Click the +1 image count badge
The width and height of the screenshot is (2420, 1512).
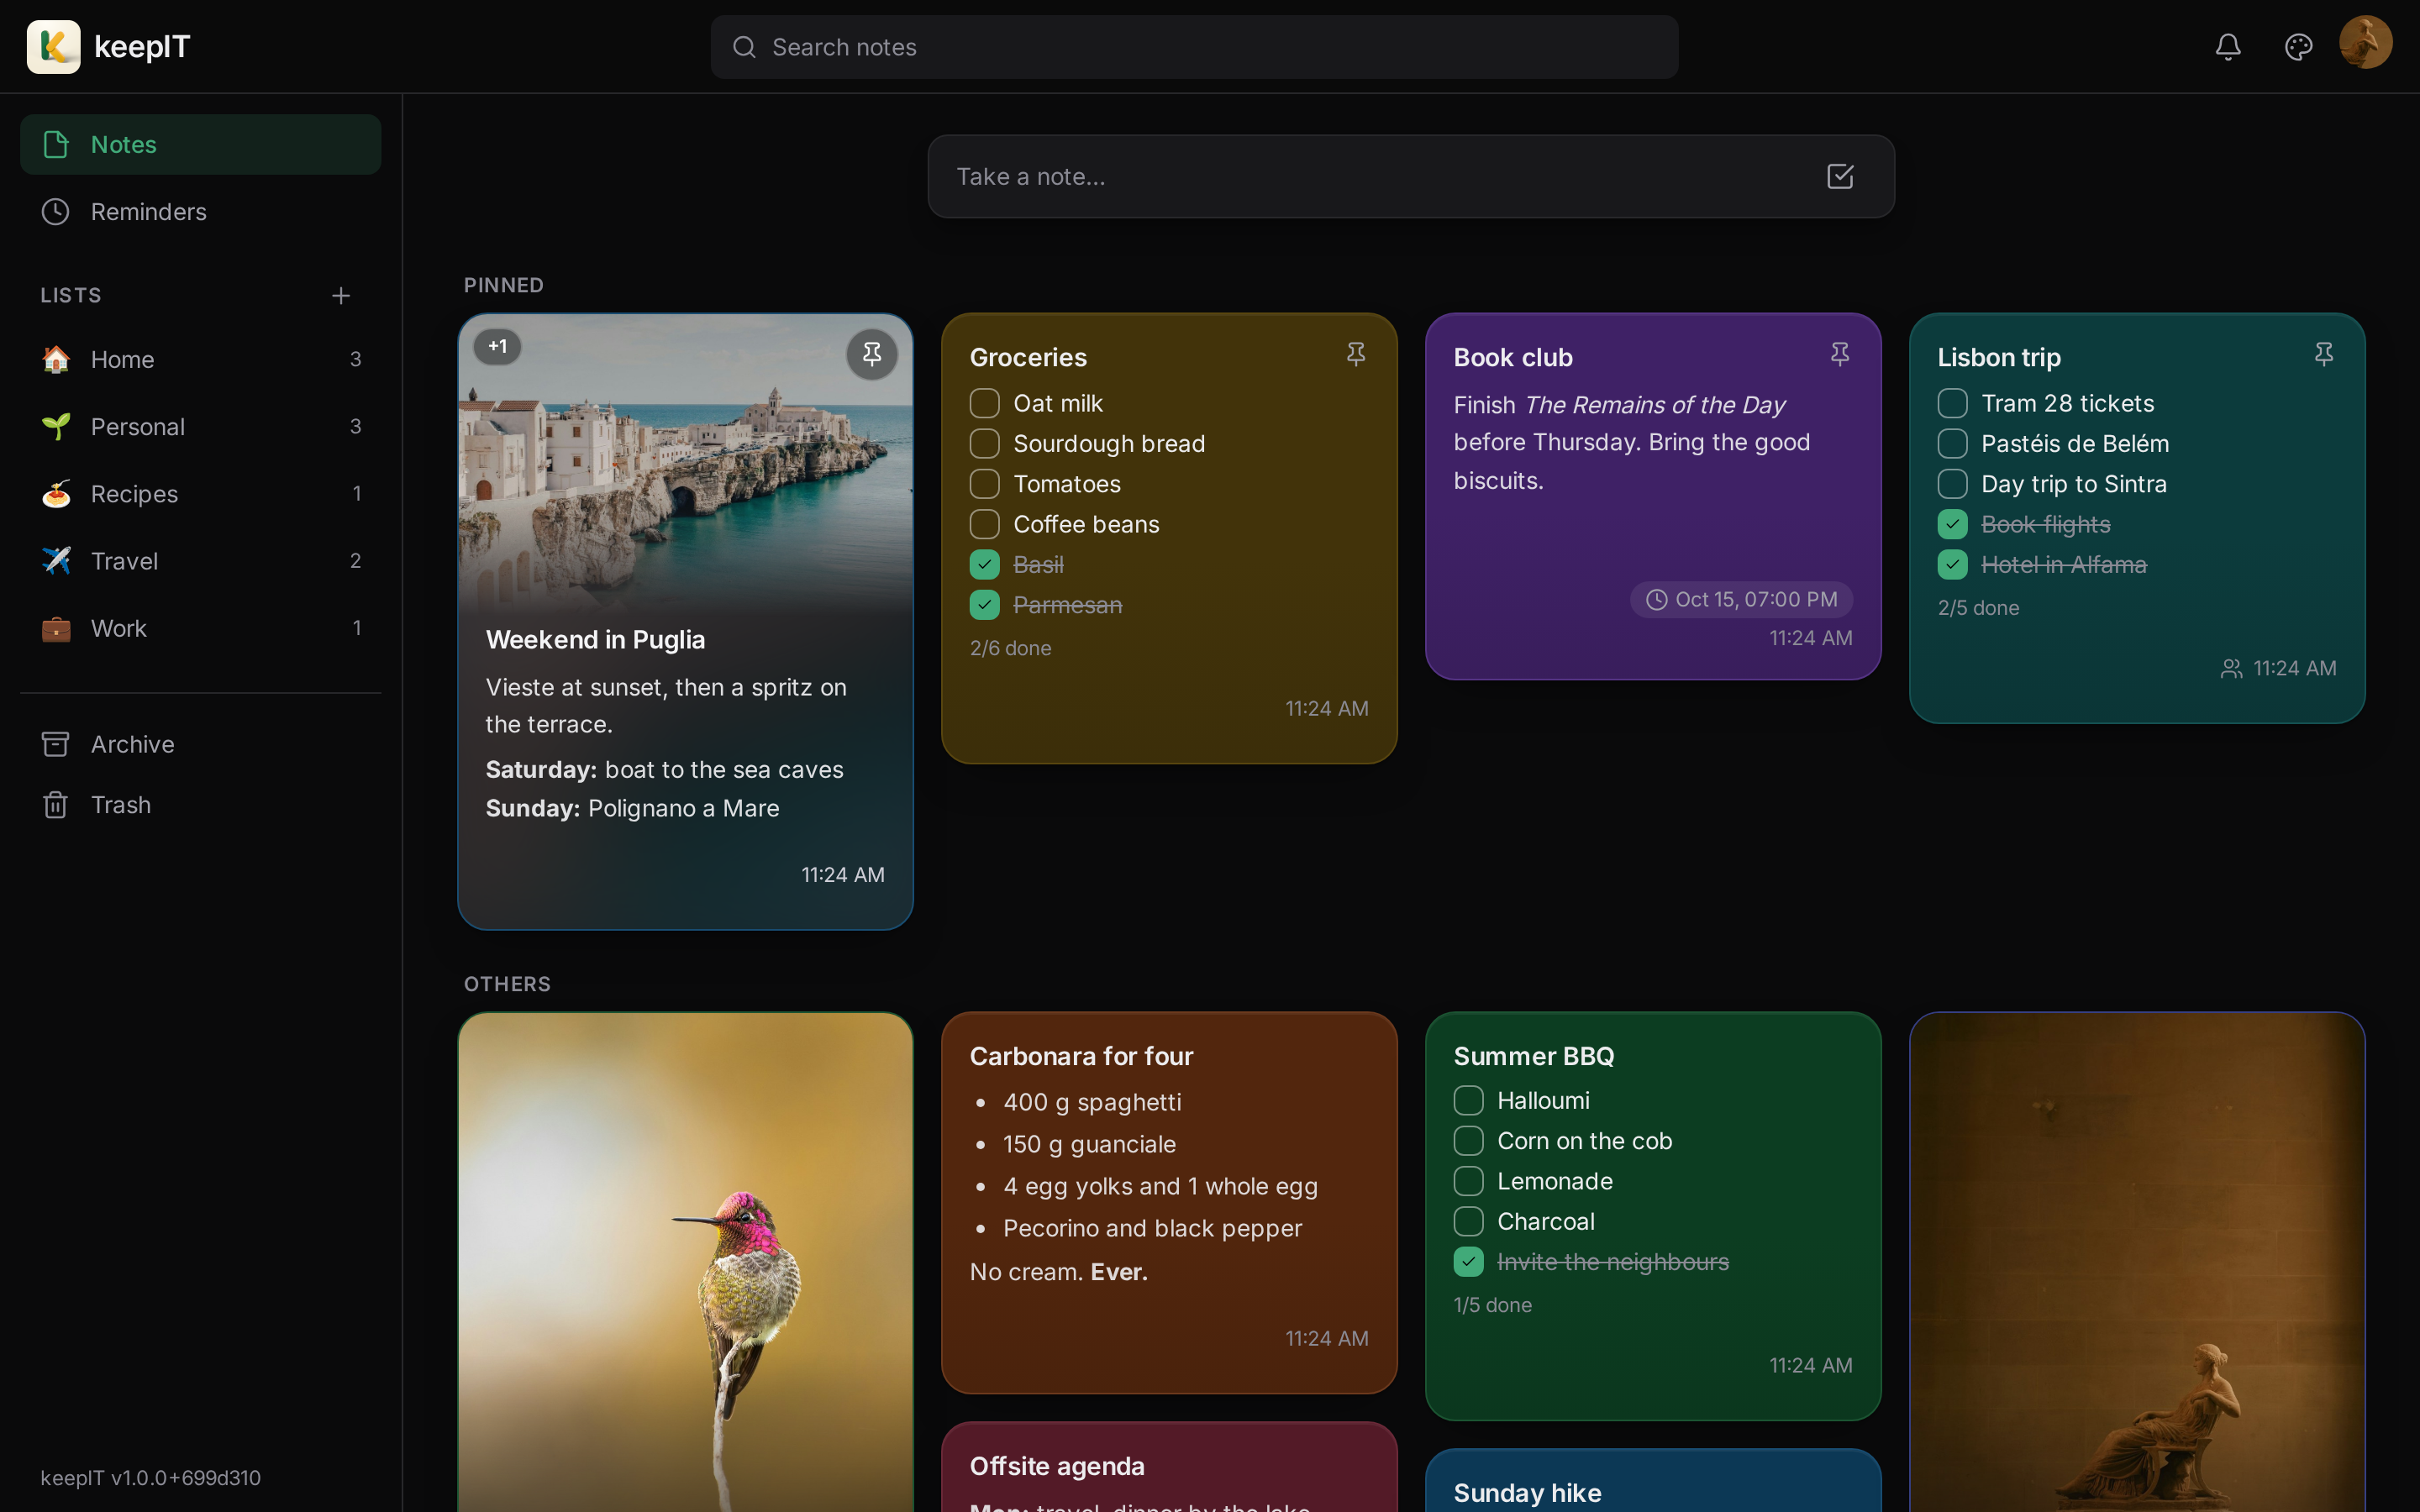(x=497, y=347)
